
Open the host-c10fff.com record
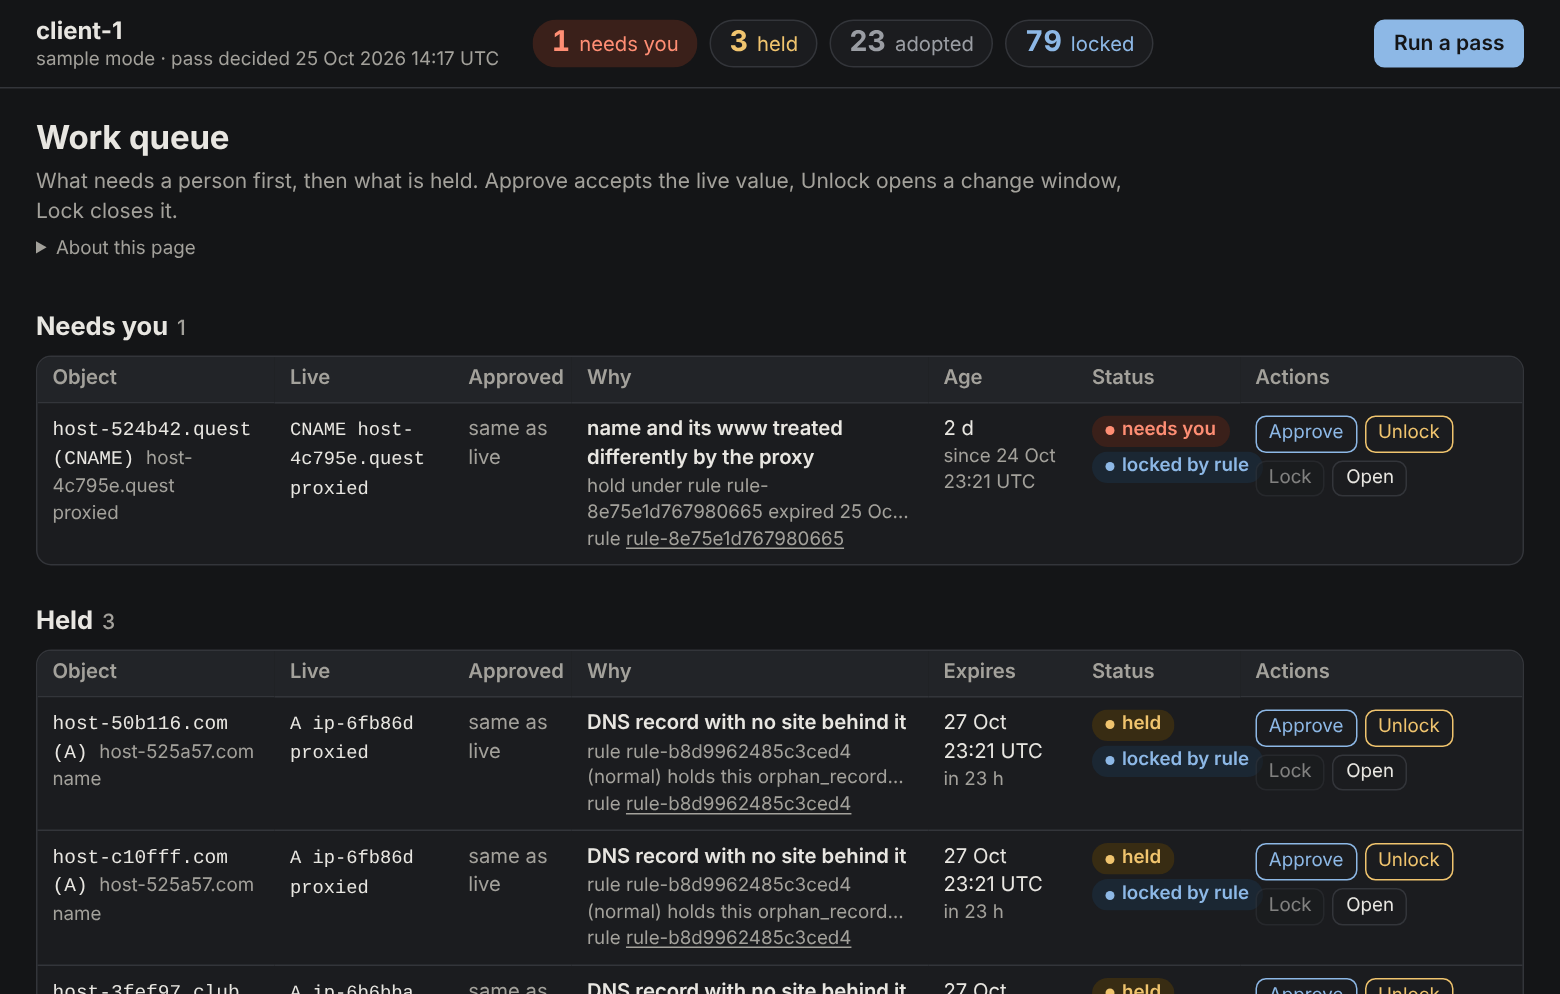[x=1369, y=906]
